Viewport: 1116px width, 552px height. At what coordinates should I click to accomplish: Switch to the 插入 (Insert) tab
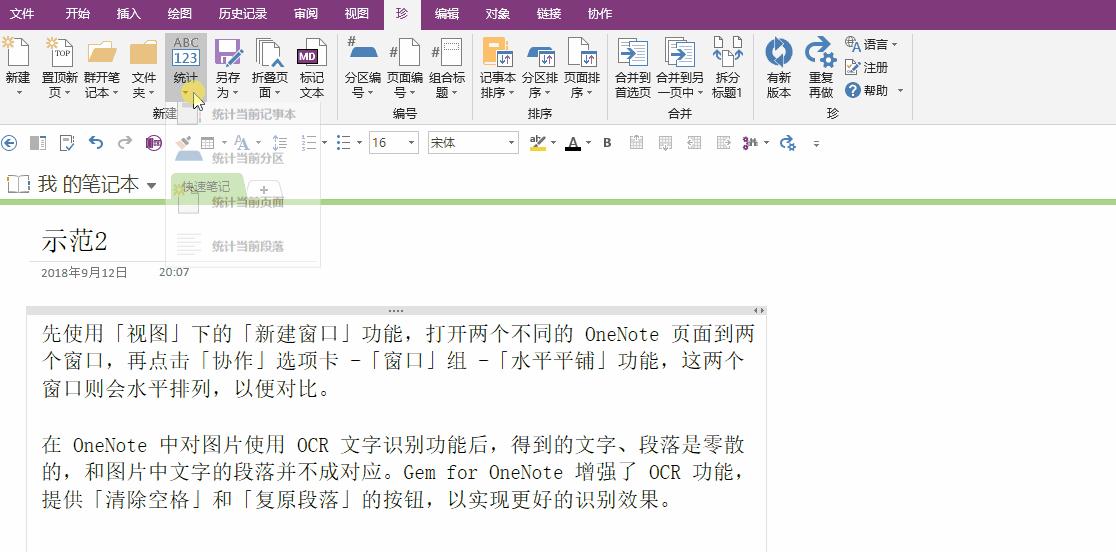click(x=129, y=14)
